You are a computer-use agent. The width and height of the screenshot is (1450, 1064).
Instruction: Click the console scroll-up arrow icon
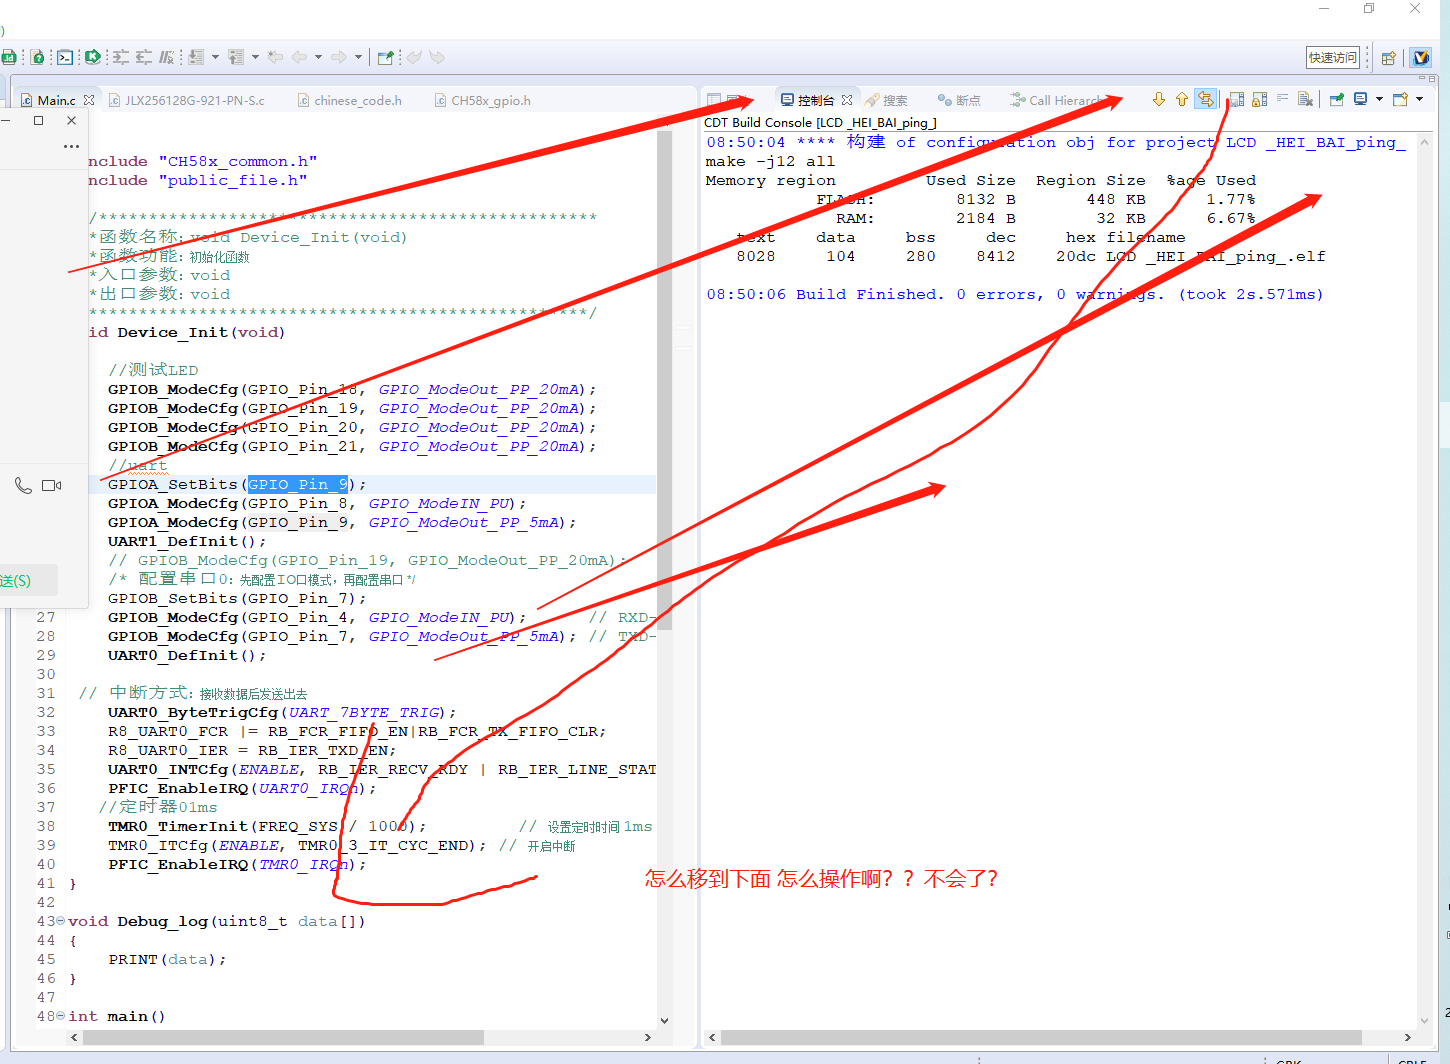pyautogui.click(x=1182, y=99)
